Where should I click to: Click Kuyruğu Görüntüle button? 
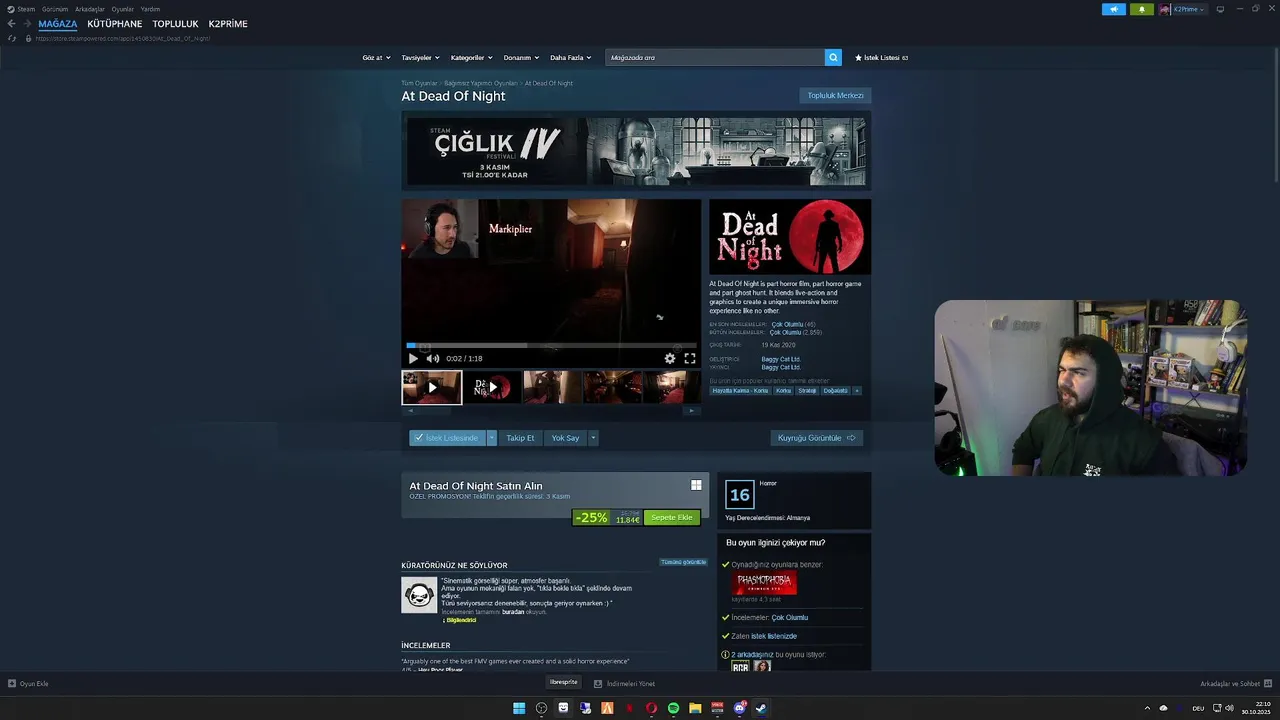click(x=817, y=438)
